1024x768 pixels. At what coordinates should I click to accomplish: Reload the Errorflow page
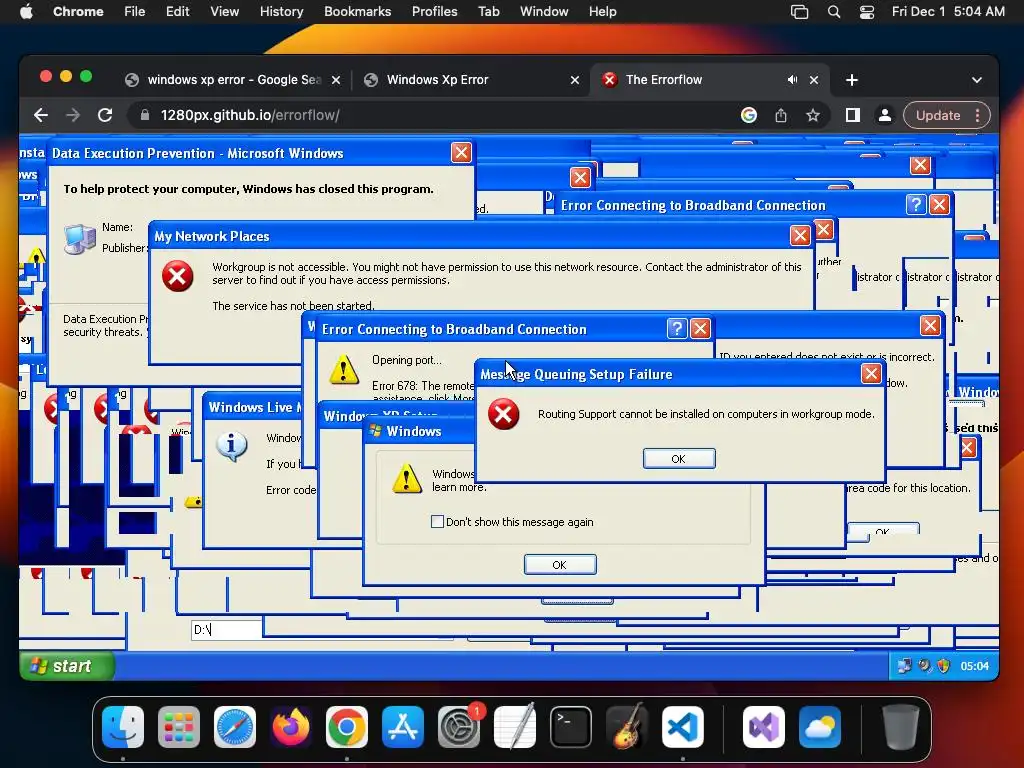click(105, 116)
